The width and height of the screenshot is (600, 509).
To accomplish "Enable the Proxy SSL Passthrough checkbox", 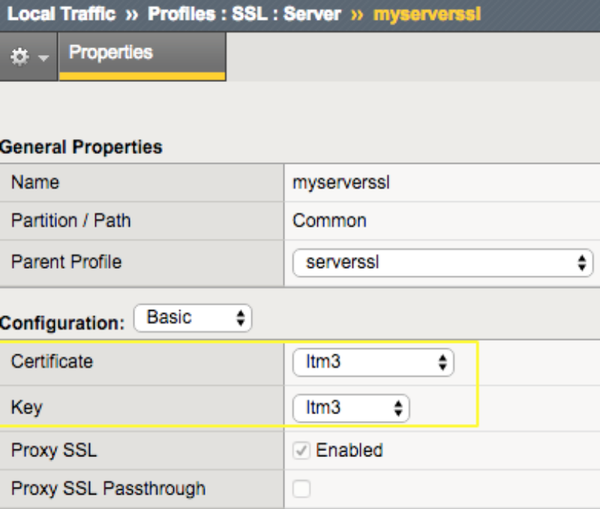I will pos(301,489).
